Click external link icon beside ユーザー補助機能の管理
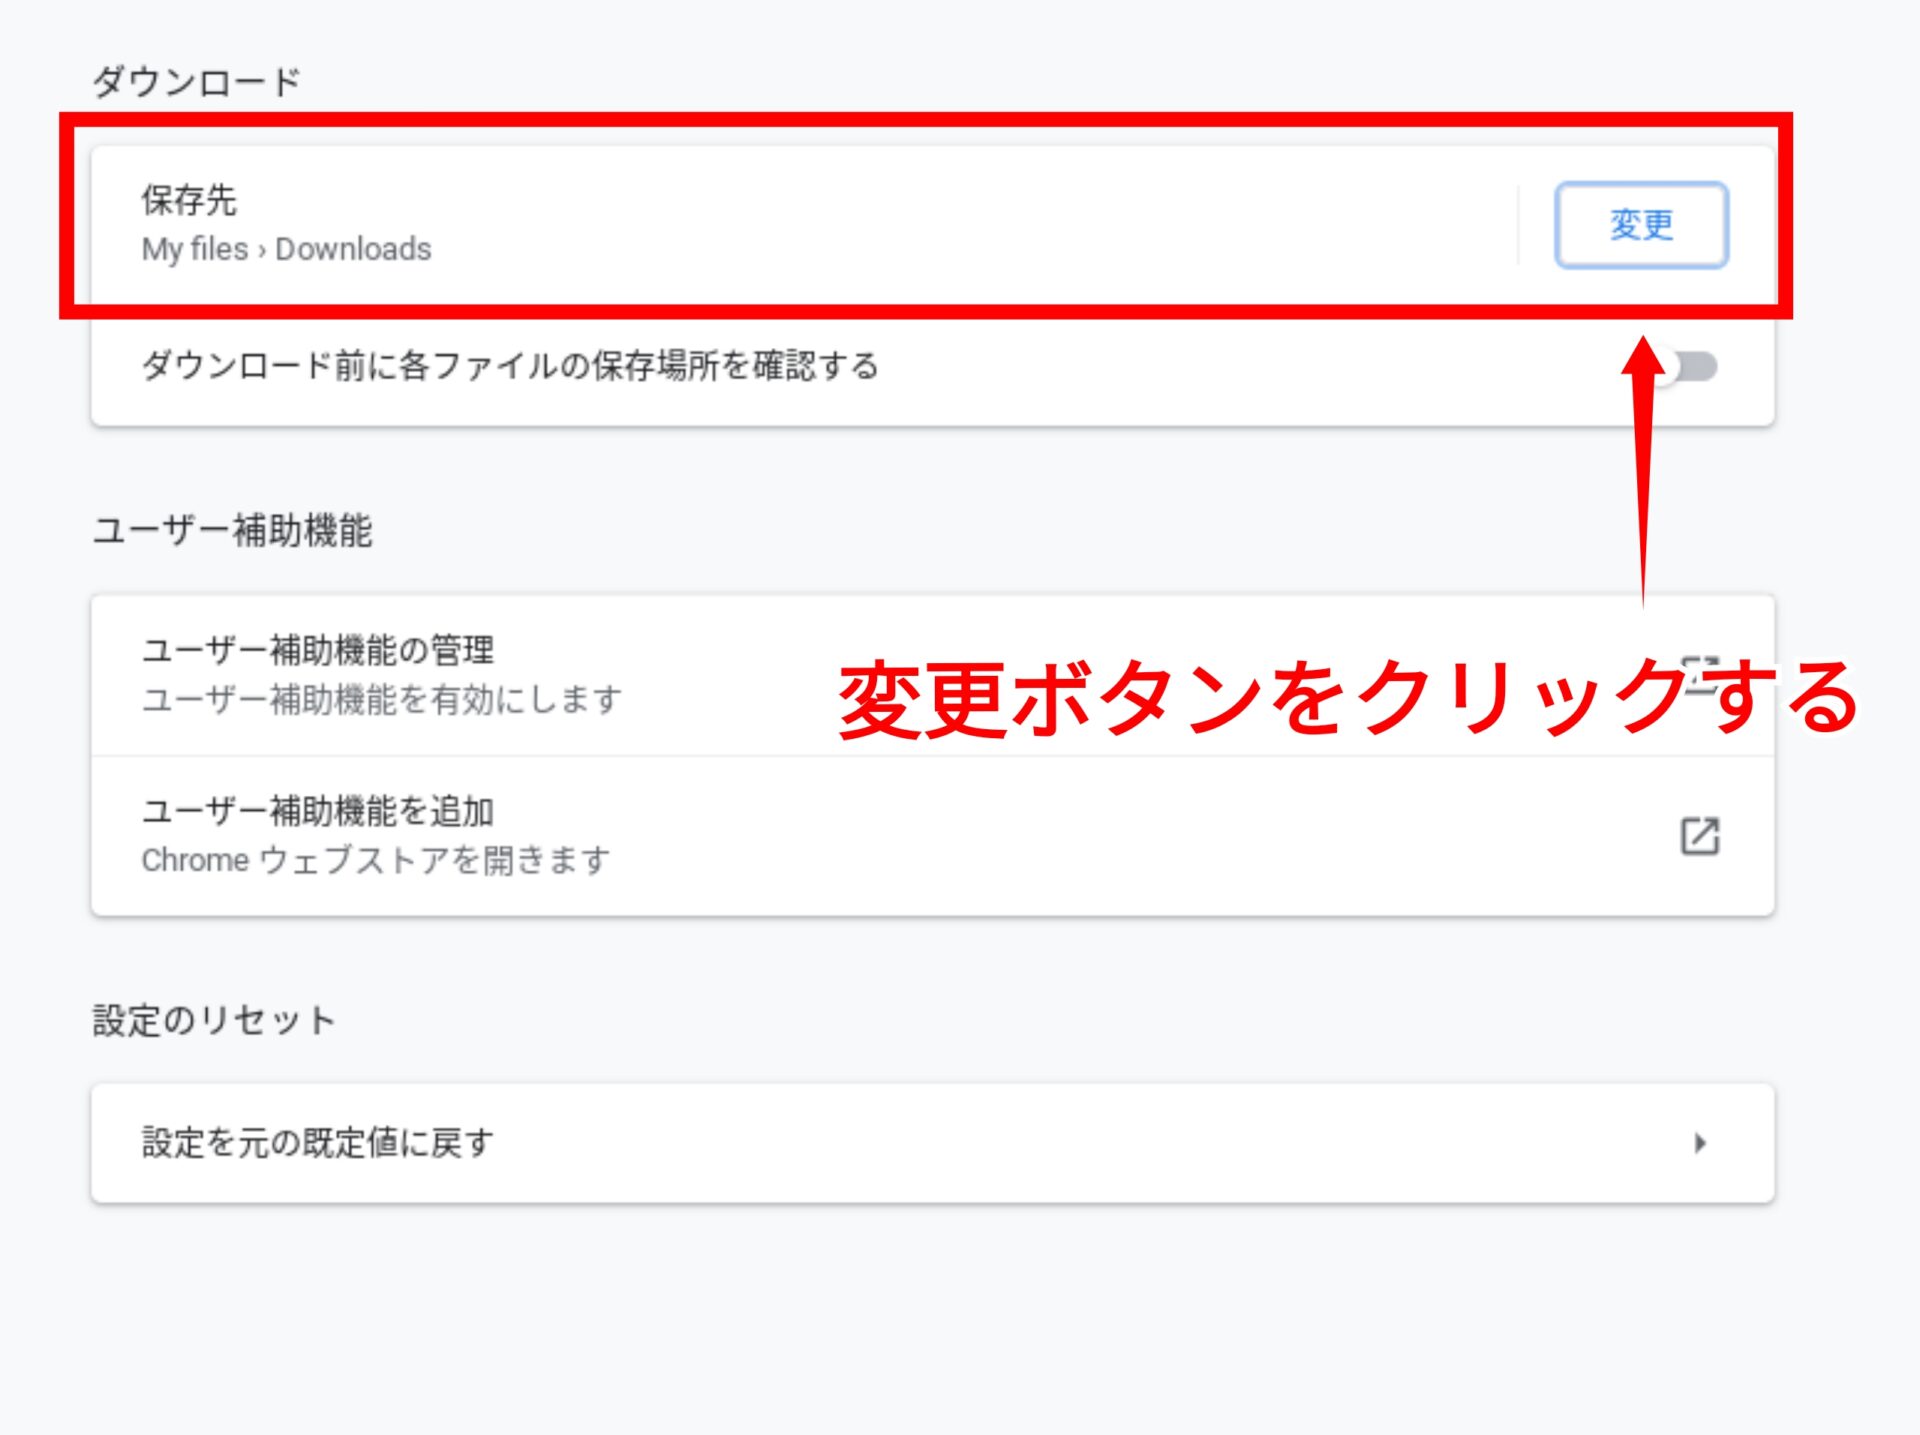Screen dimensions: 1920x1435 1699,674
